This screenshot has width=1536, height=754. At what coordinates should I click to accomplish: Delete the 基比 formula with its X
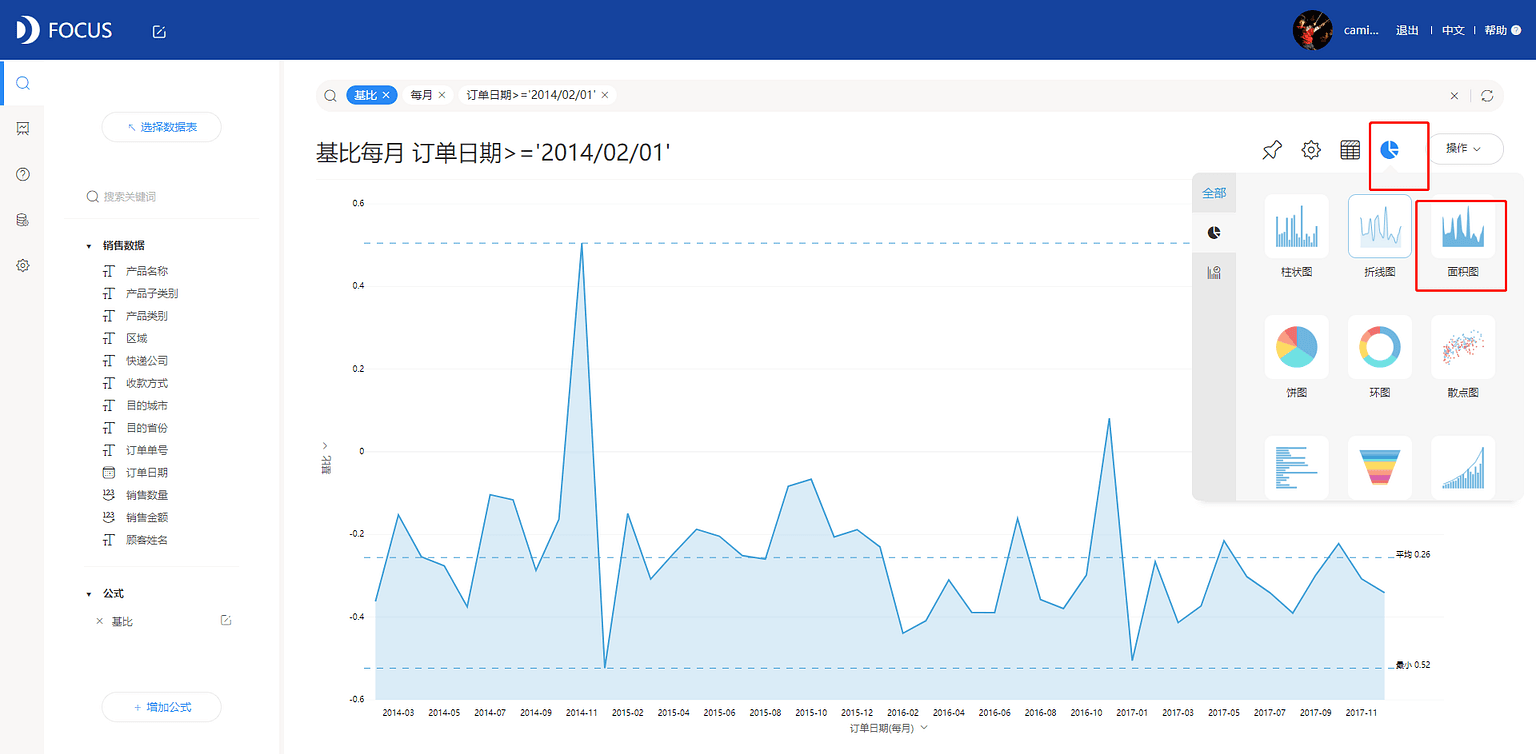coord(99,621)
